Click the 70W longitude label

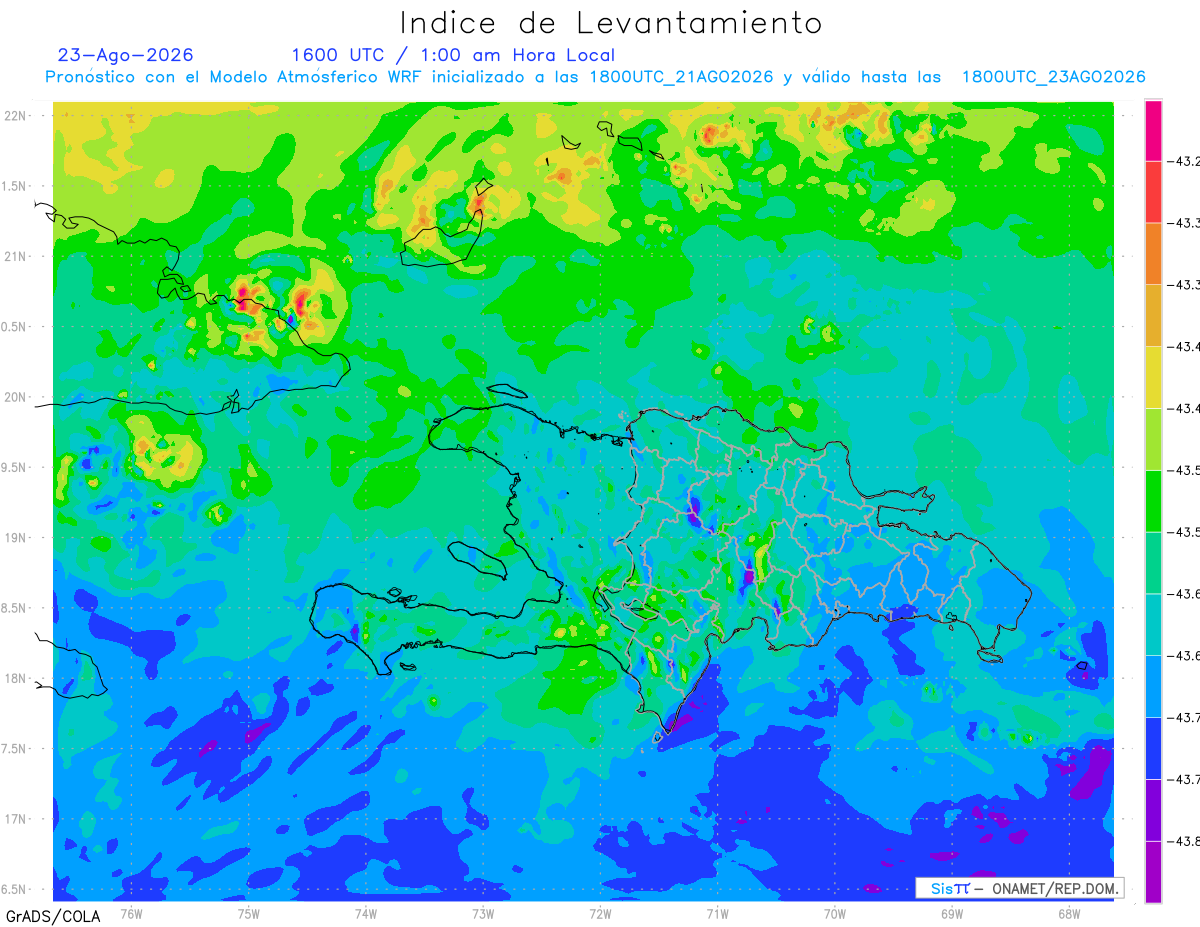835,913
